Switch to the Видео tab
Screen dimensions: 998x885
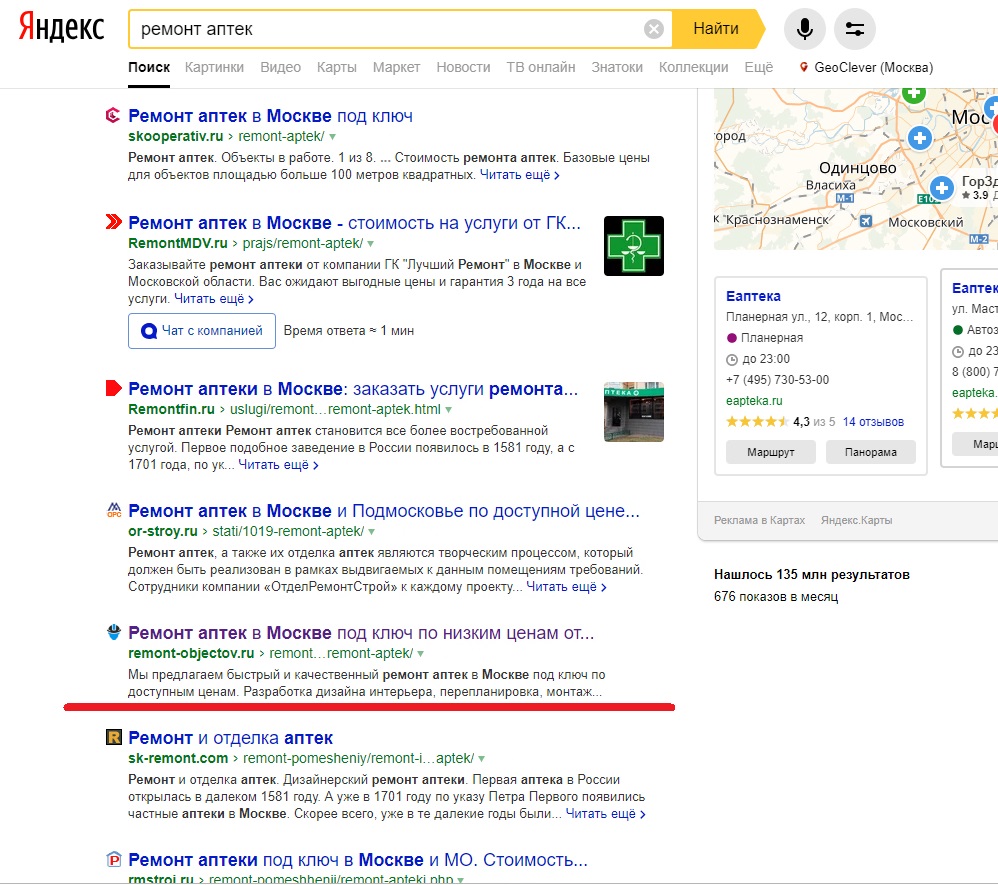pyautogui.click(x=280, y=67)
